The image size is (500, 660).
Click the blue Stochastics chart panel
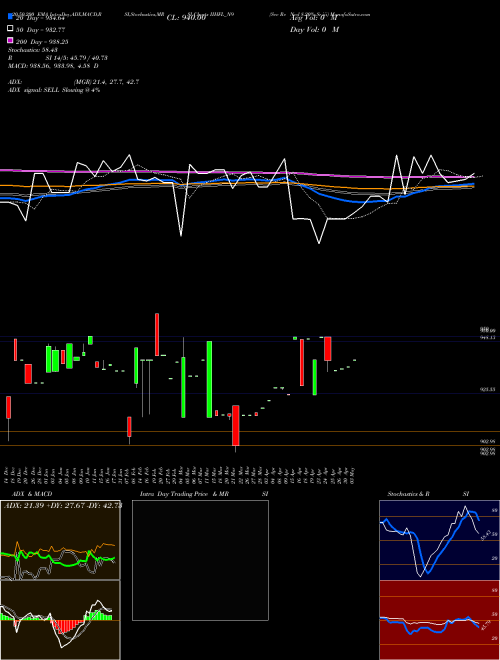[x=439, y=540]
